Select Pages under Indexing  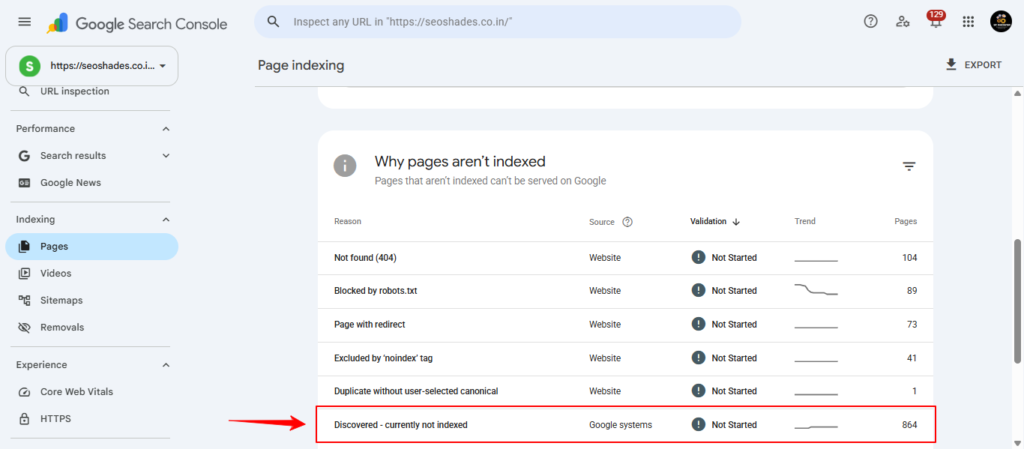91,247
